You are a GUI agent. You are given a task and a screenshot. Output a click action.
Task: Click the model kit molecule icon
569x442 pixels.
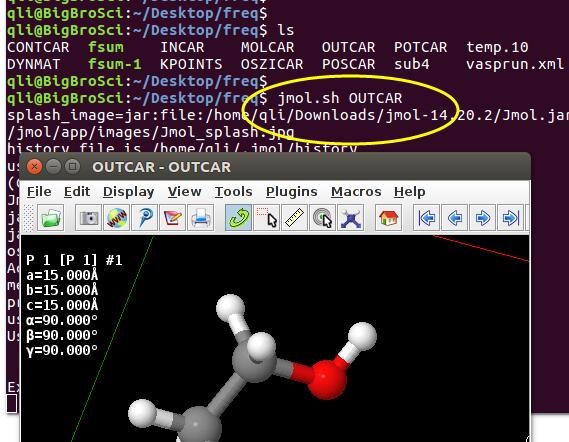pyautogui.click(x=351, y=218)
